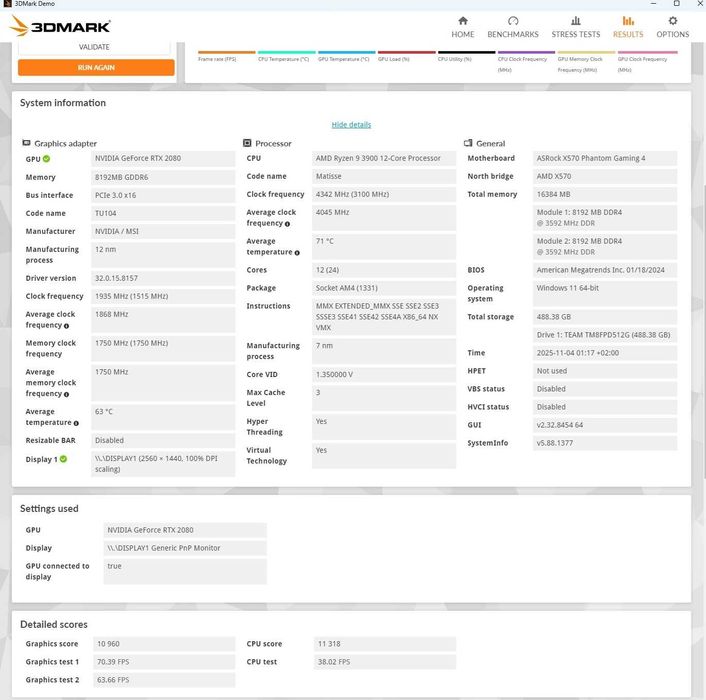Click the Graphics test 1 70.39 FPS value
The height and width of the screenshot is (700, 706).
click(164, 662)
